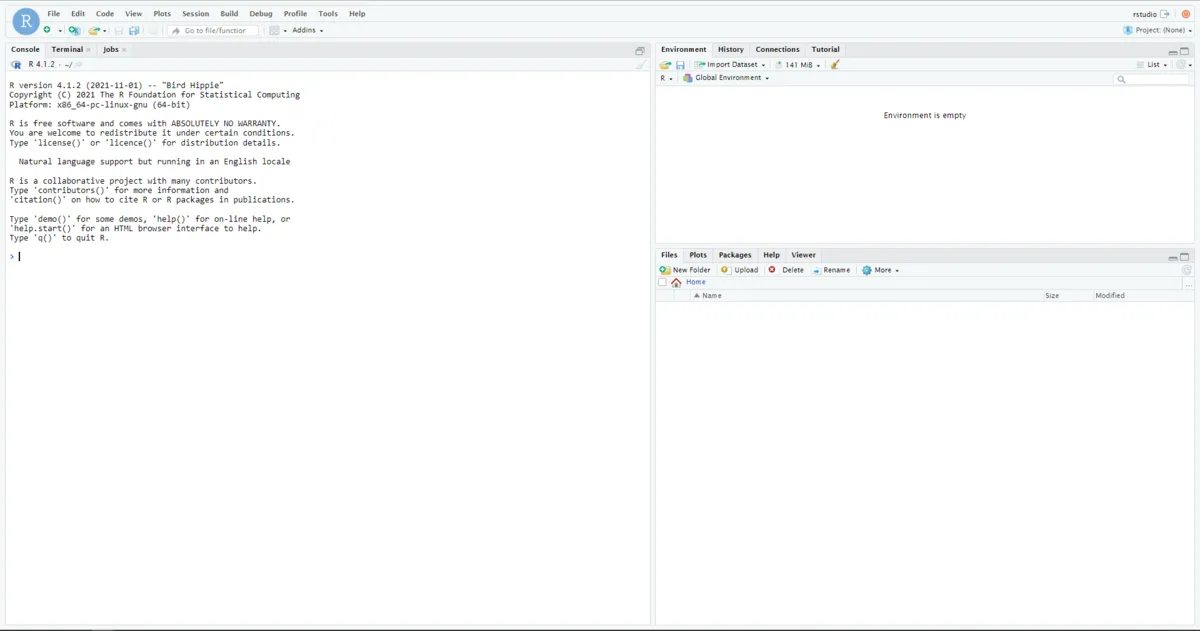Sort files by the Name column header
The height and width of the screenshot is (631, 1200).
coord(712,296)
